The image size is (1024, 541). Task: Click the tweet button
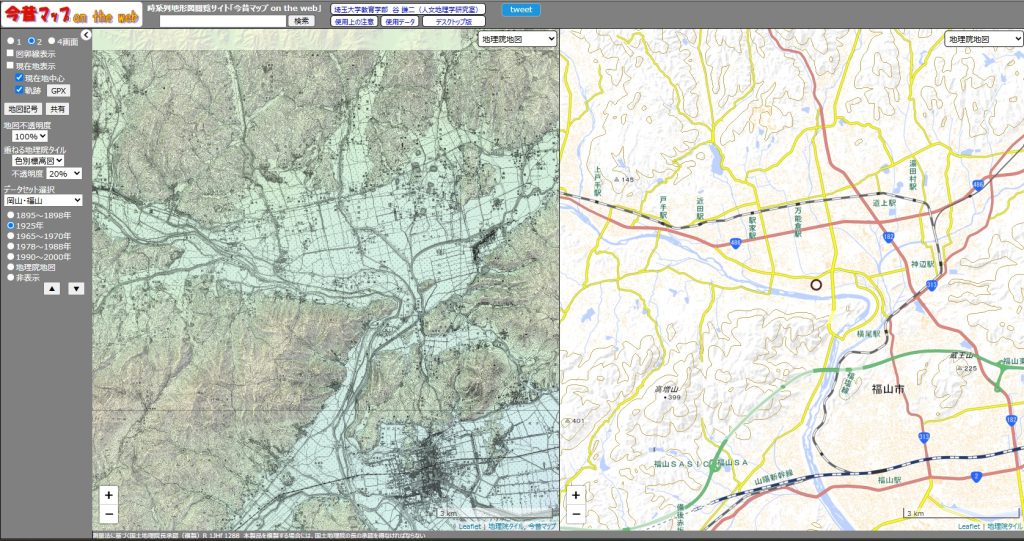point(521,10)
